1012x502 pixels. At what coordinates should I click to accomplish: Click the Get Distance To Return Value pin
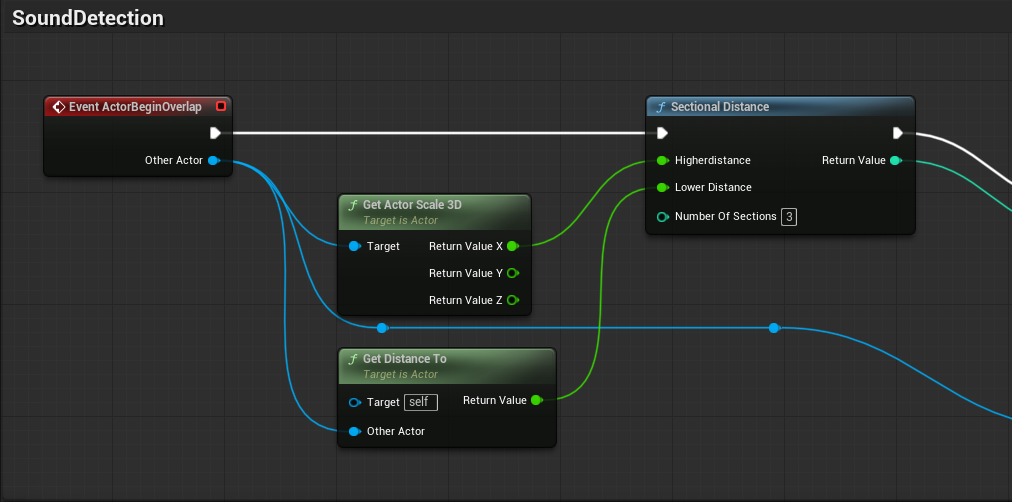click(x=536, y=400)
